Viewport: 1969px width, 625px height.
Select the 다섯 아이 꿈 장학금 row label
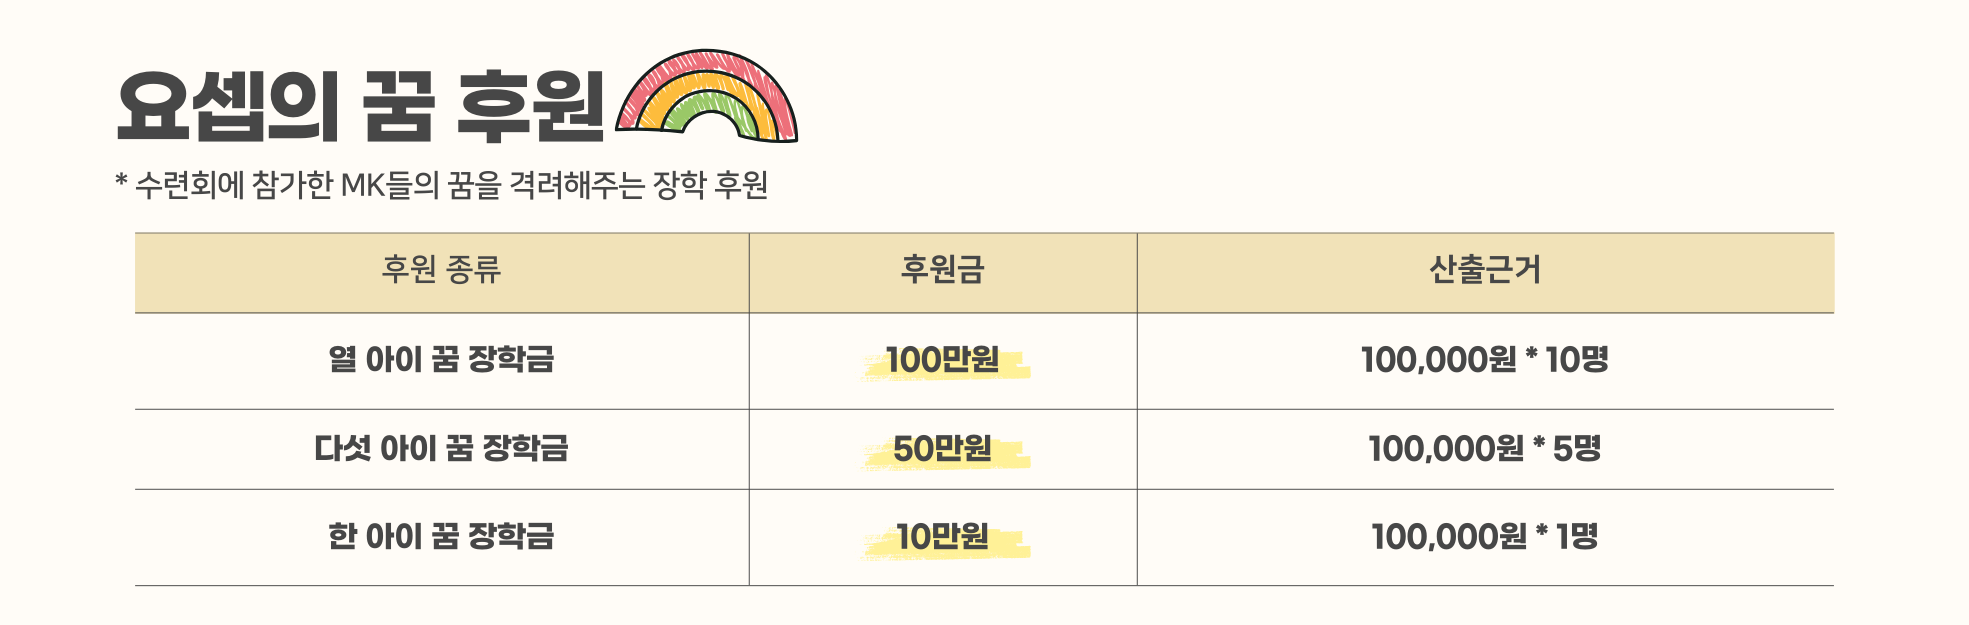[x=441, y=449]
